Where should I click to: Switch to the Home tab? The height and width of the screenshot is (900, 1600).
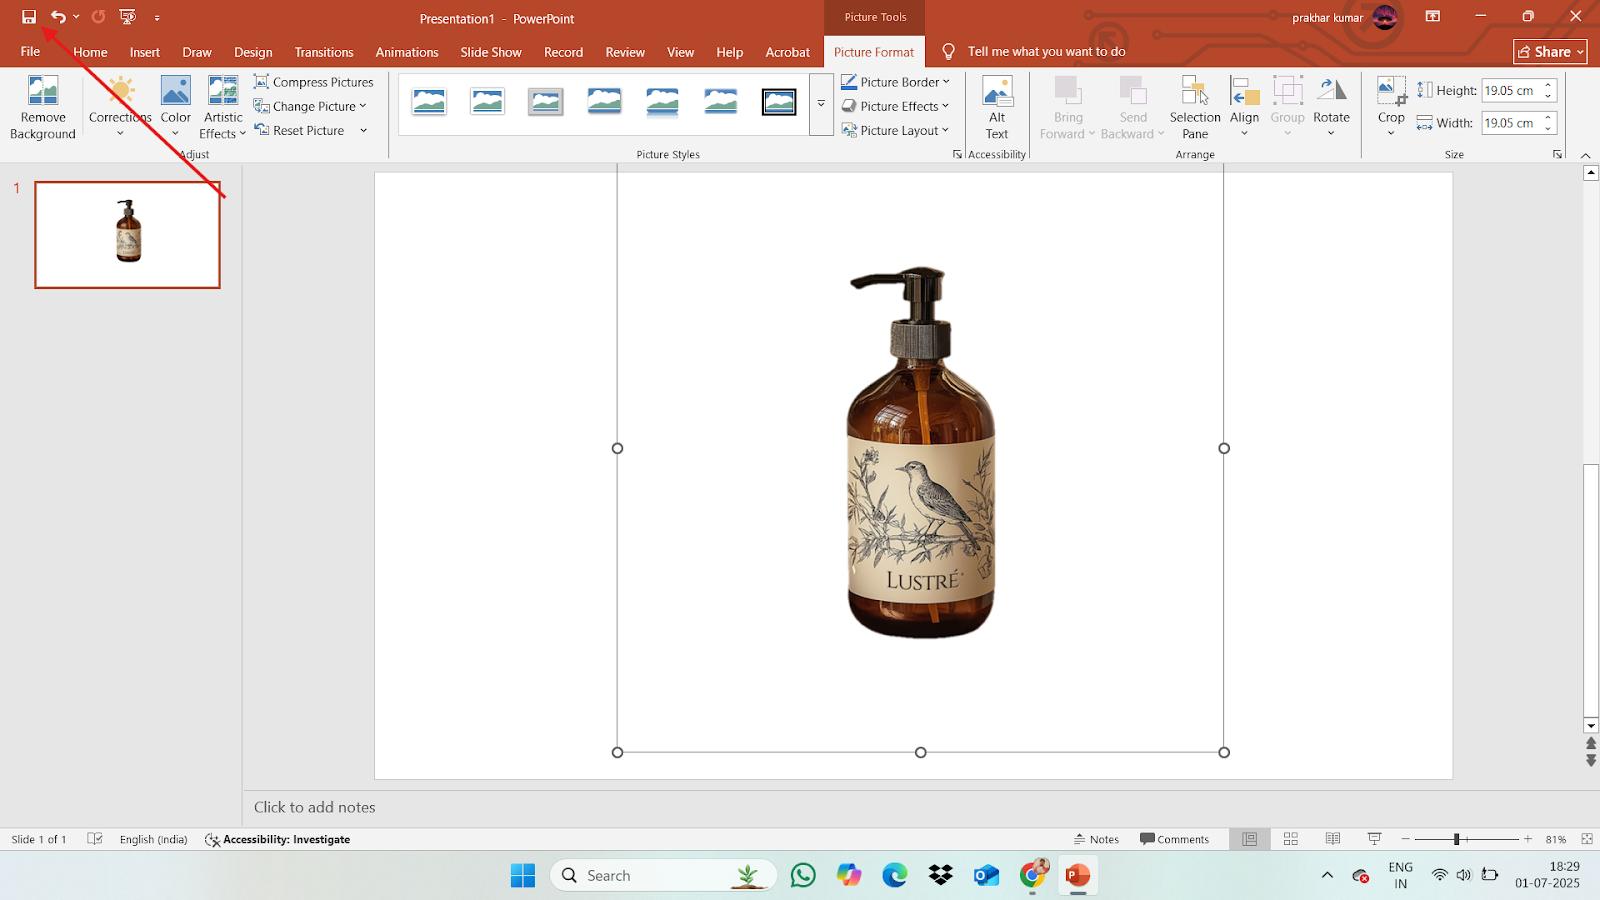(90, 52)
